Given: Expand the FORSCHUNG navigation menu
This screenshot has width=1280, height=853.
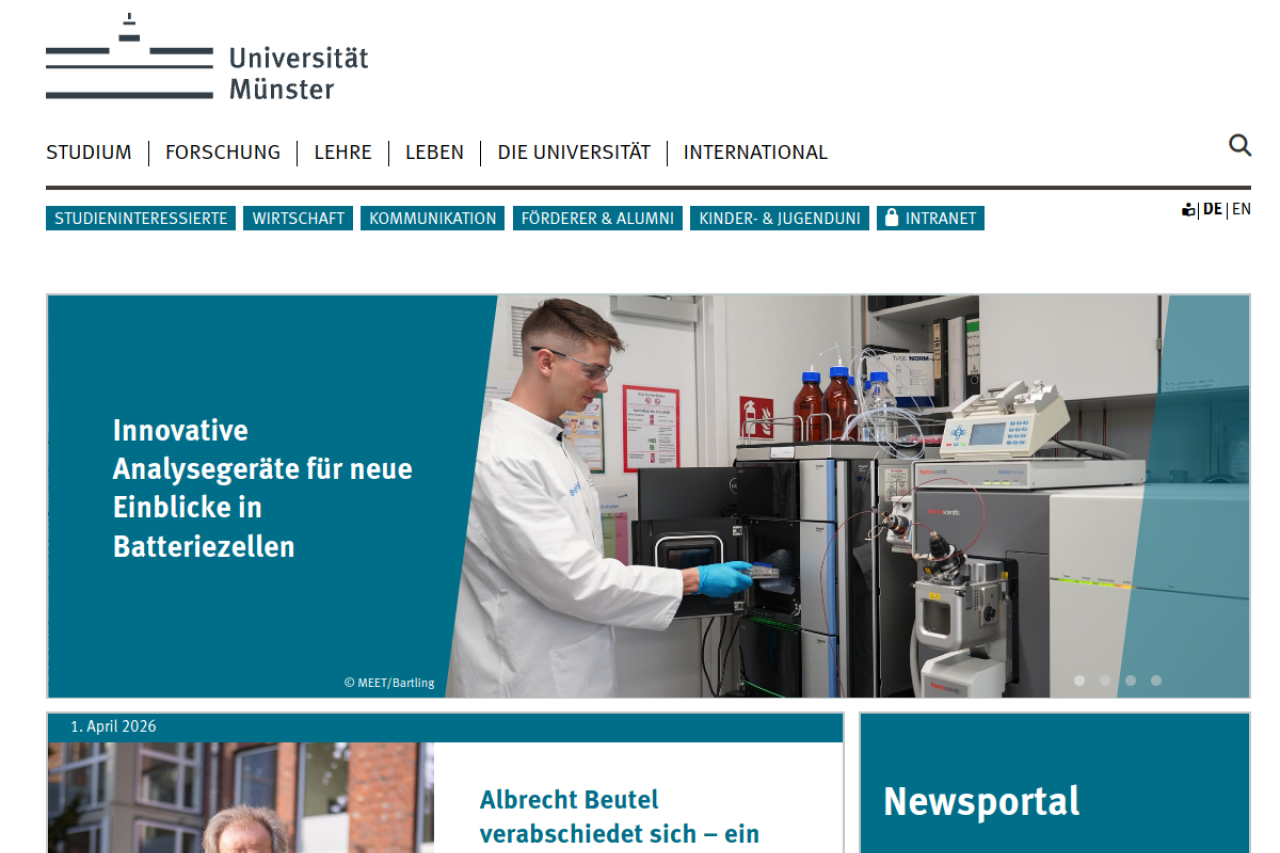Looking at the screenshot, I should [x=223, y=153].
